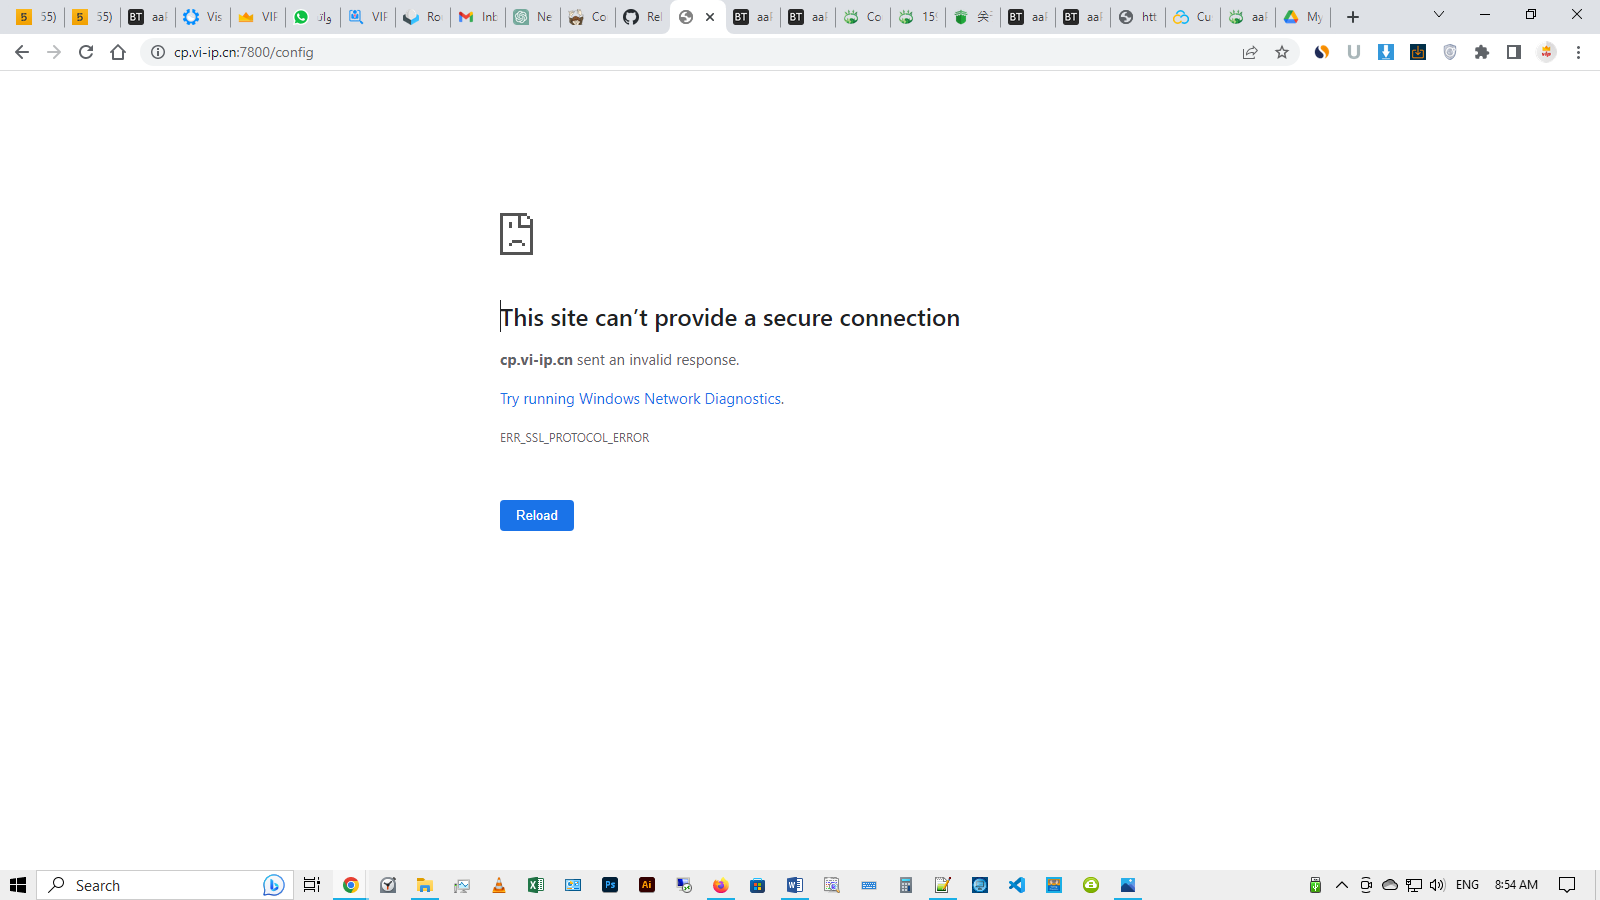This screenshot has width=1600, height=900.
Task: Toggle the browser side panel
Action: [1514, 52]
